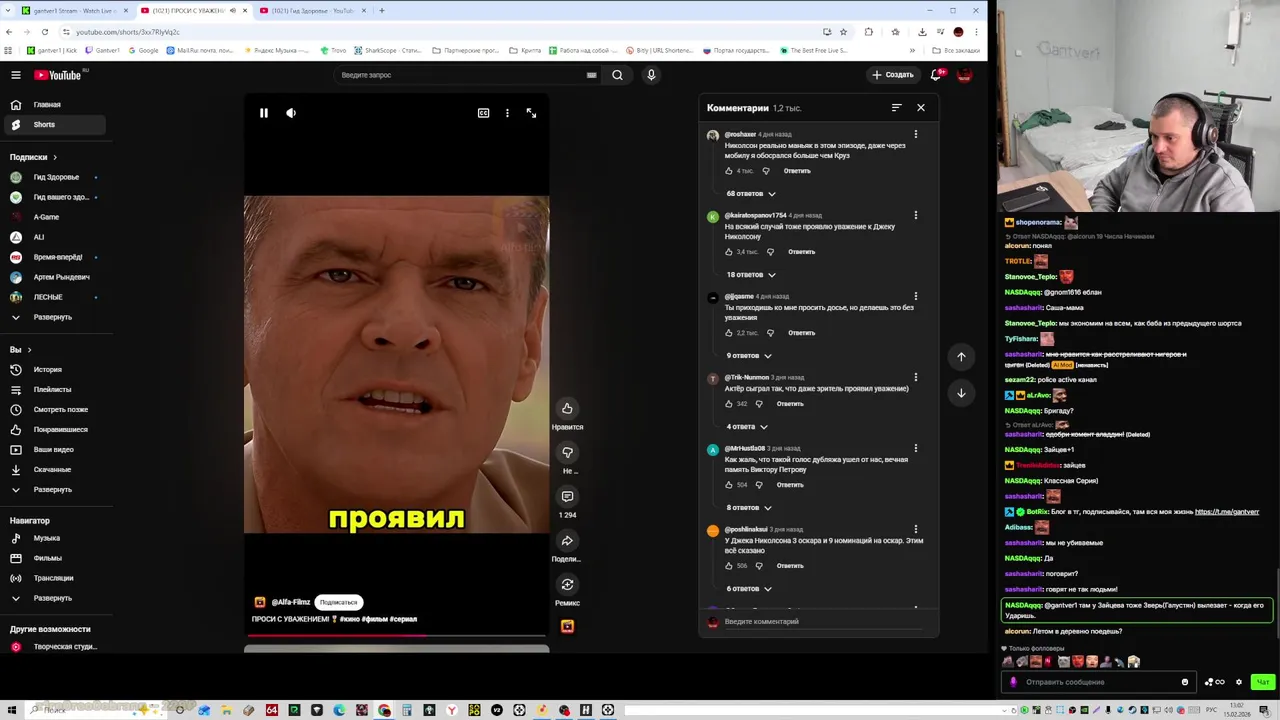This screenshot has height=720, width=1280.
Task: Open @Alfa-Filmz channel link
Action: [291, 602]
